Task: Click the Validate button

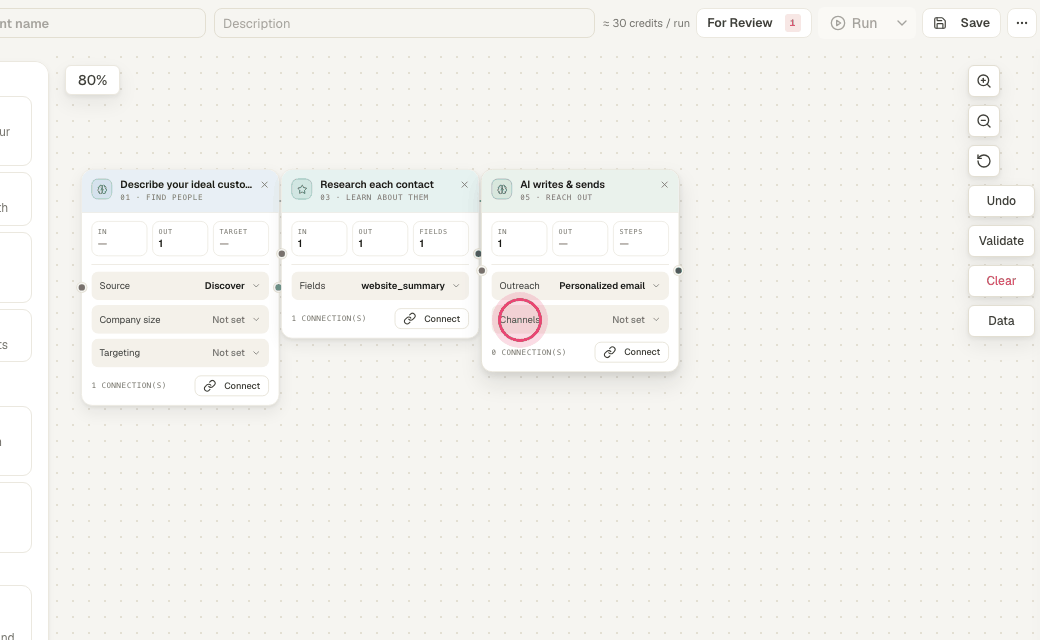Action: (x=1001, y=241)
